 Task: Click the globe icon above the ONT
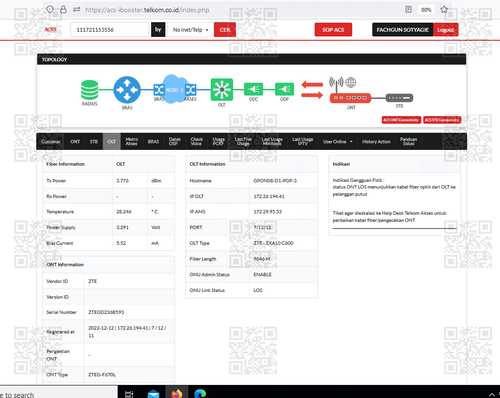point(351,82)
